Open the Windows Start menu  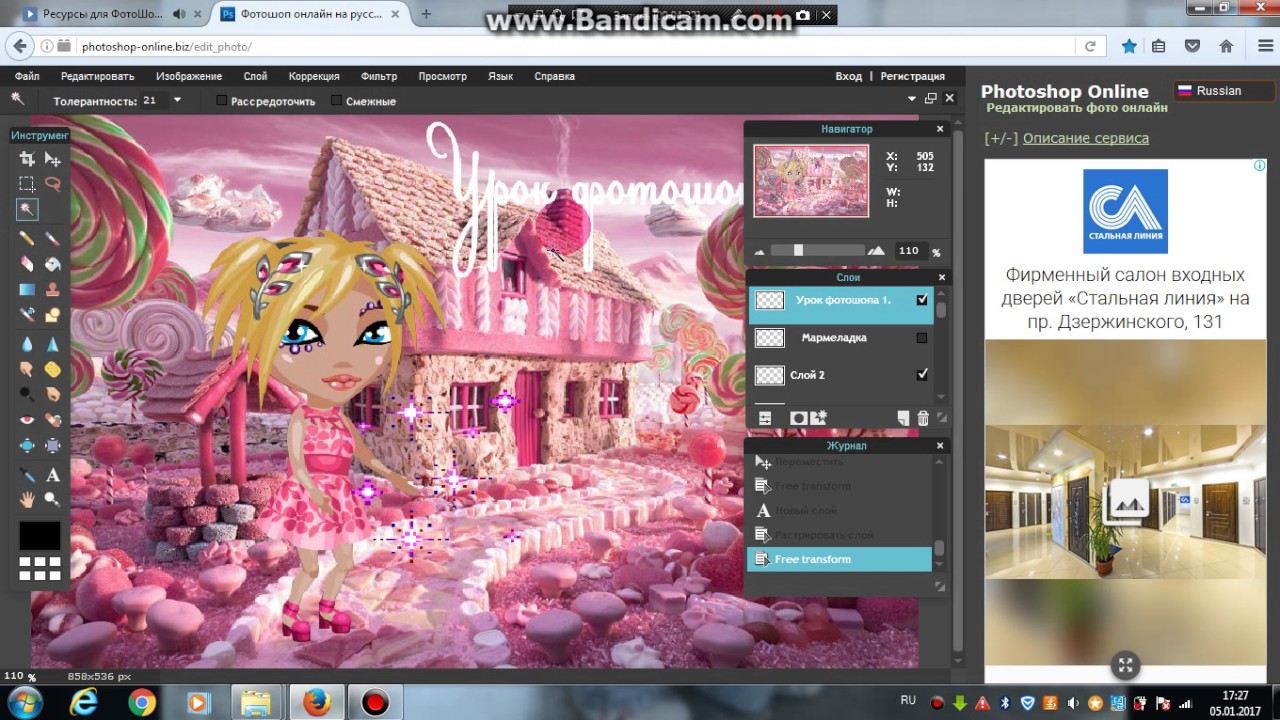coord(25,701)
